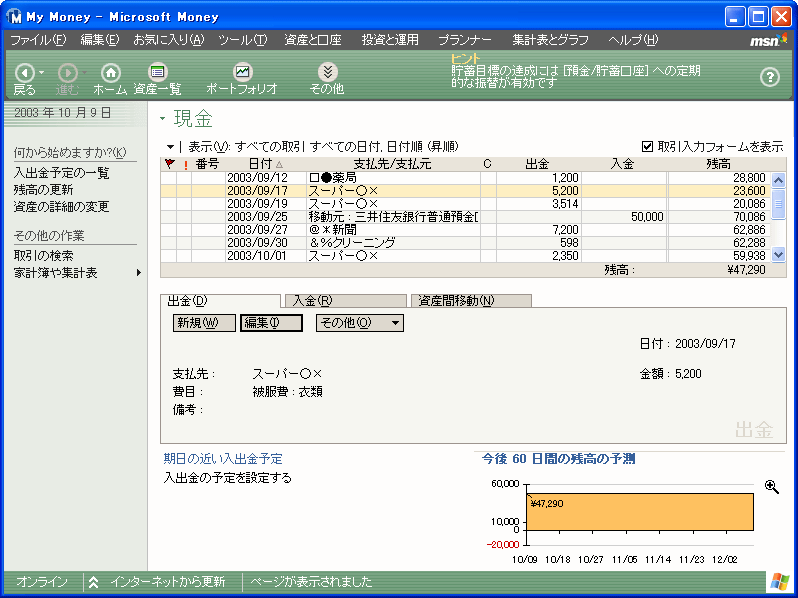
Task: Open the その他(O) dropdown button
Action: pos(360,323)
